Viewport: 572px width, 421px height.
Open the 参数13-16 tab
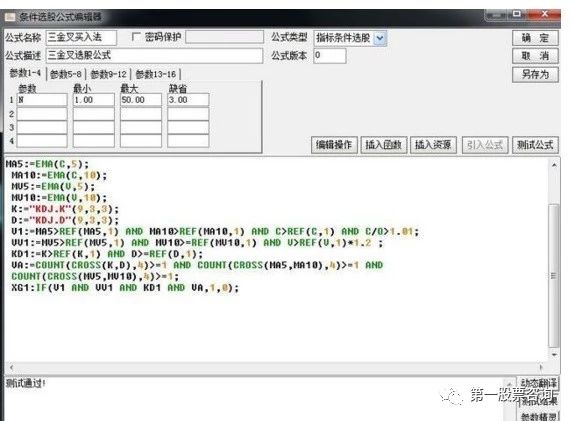(156, 74)
